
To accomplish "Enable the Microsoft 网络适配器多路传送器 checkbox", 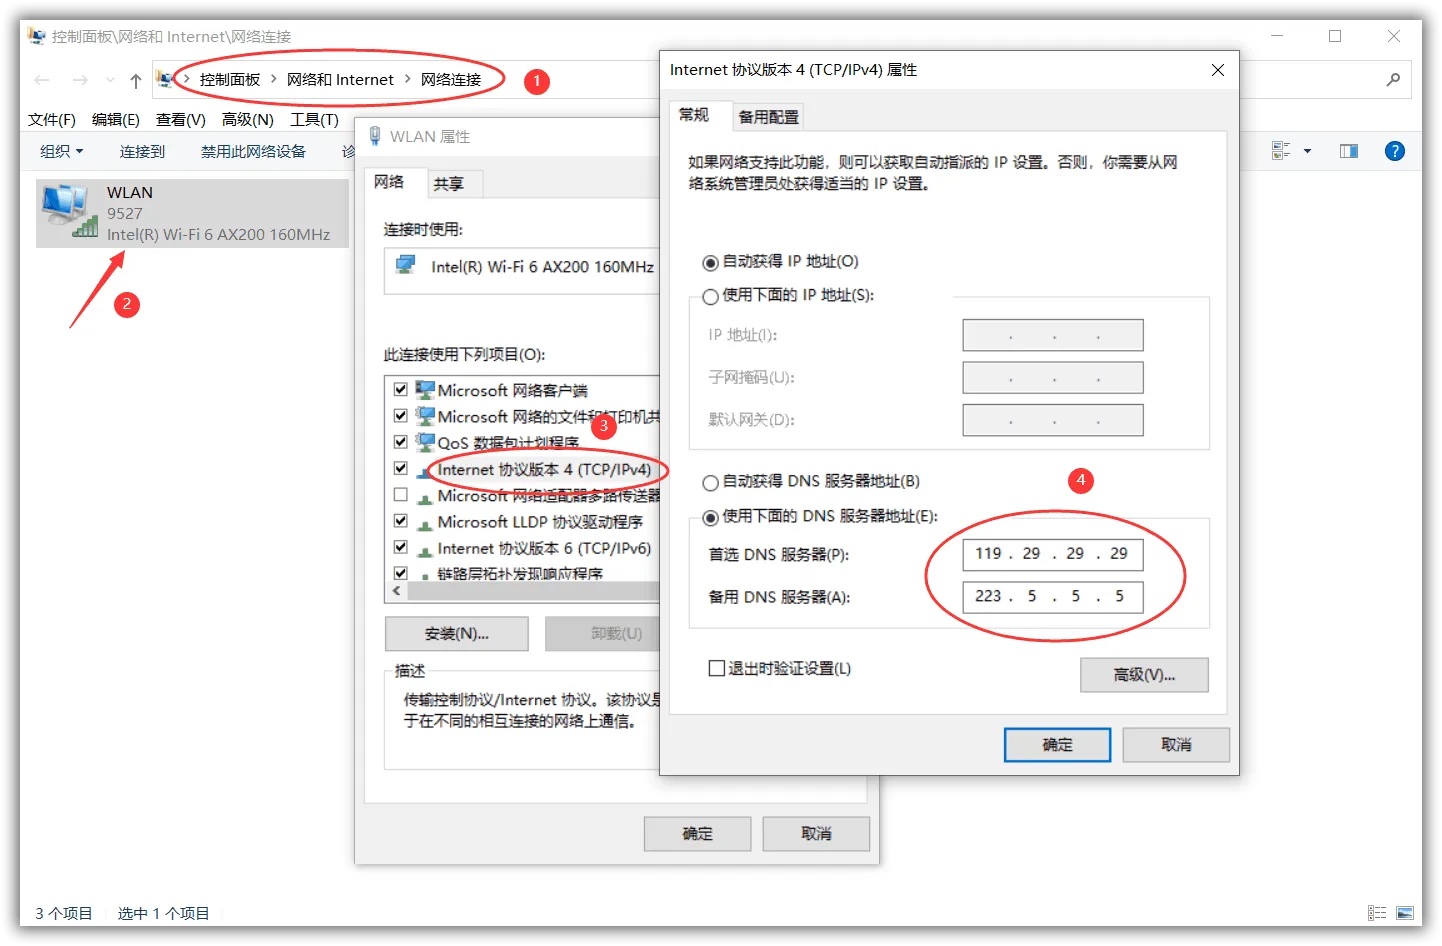I will (400, 494).
